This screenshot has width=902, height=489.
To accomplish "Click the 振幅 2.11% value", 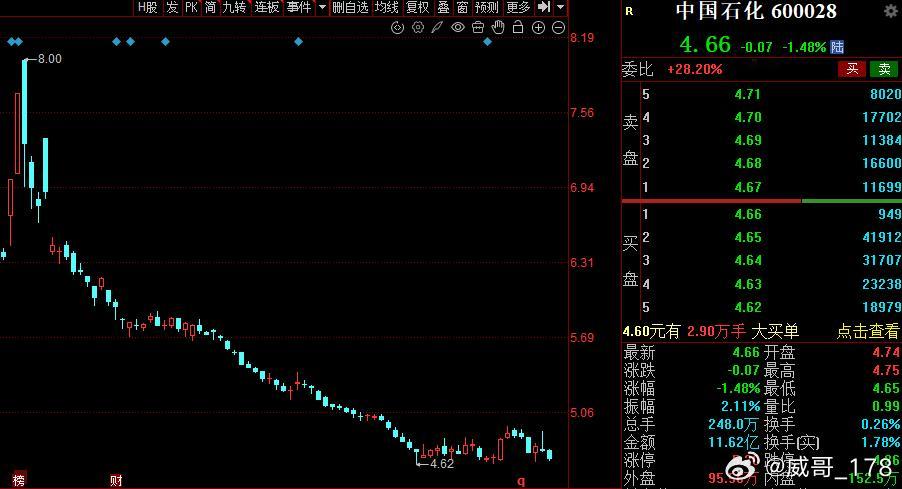I will click(740, 407).
